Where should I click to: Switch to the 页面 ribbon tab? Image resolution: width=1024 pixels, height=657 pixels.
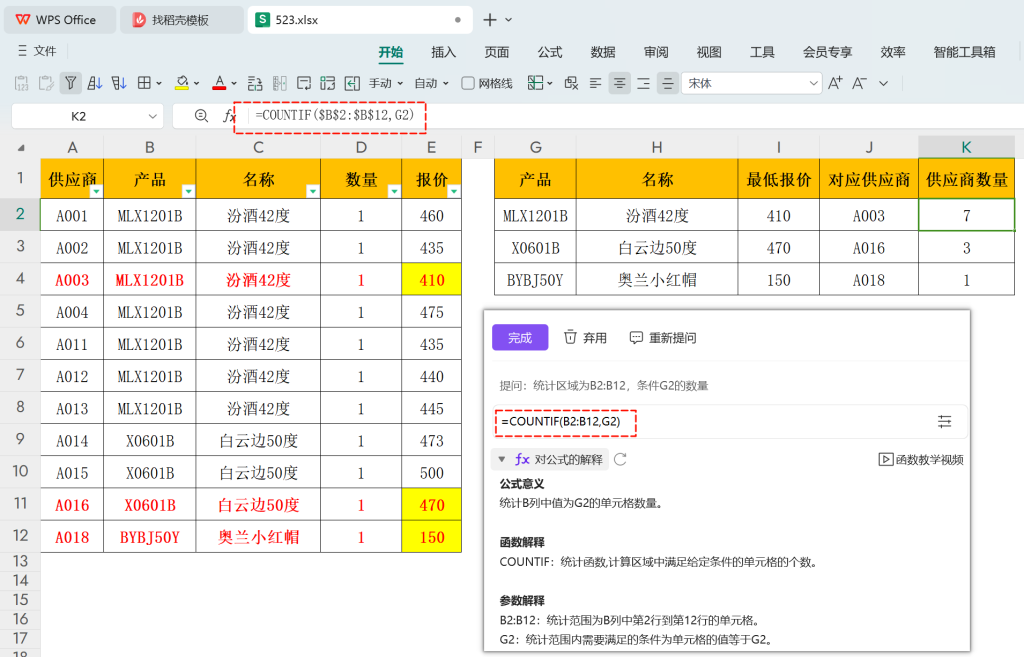[x=496, y=52]
